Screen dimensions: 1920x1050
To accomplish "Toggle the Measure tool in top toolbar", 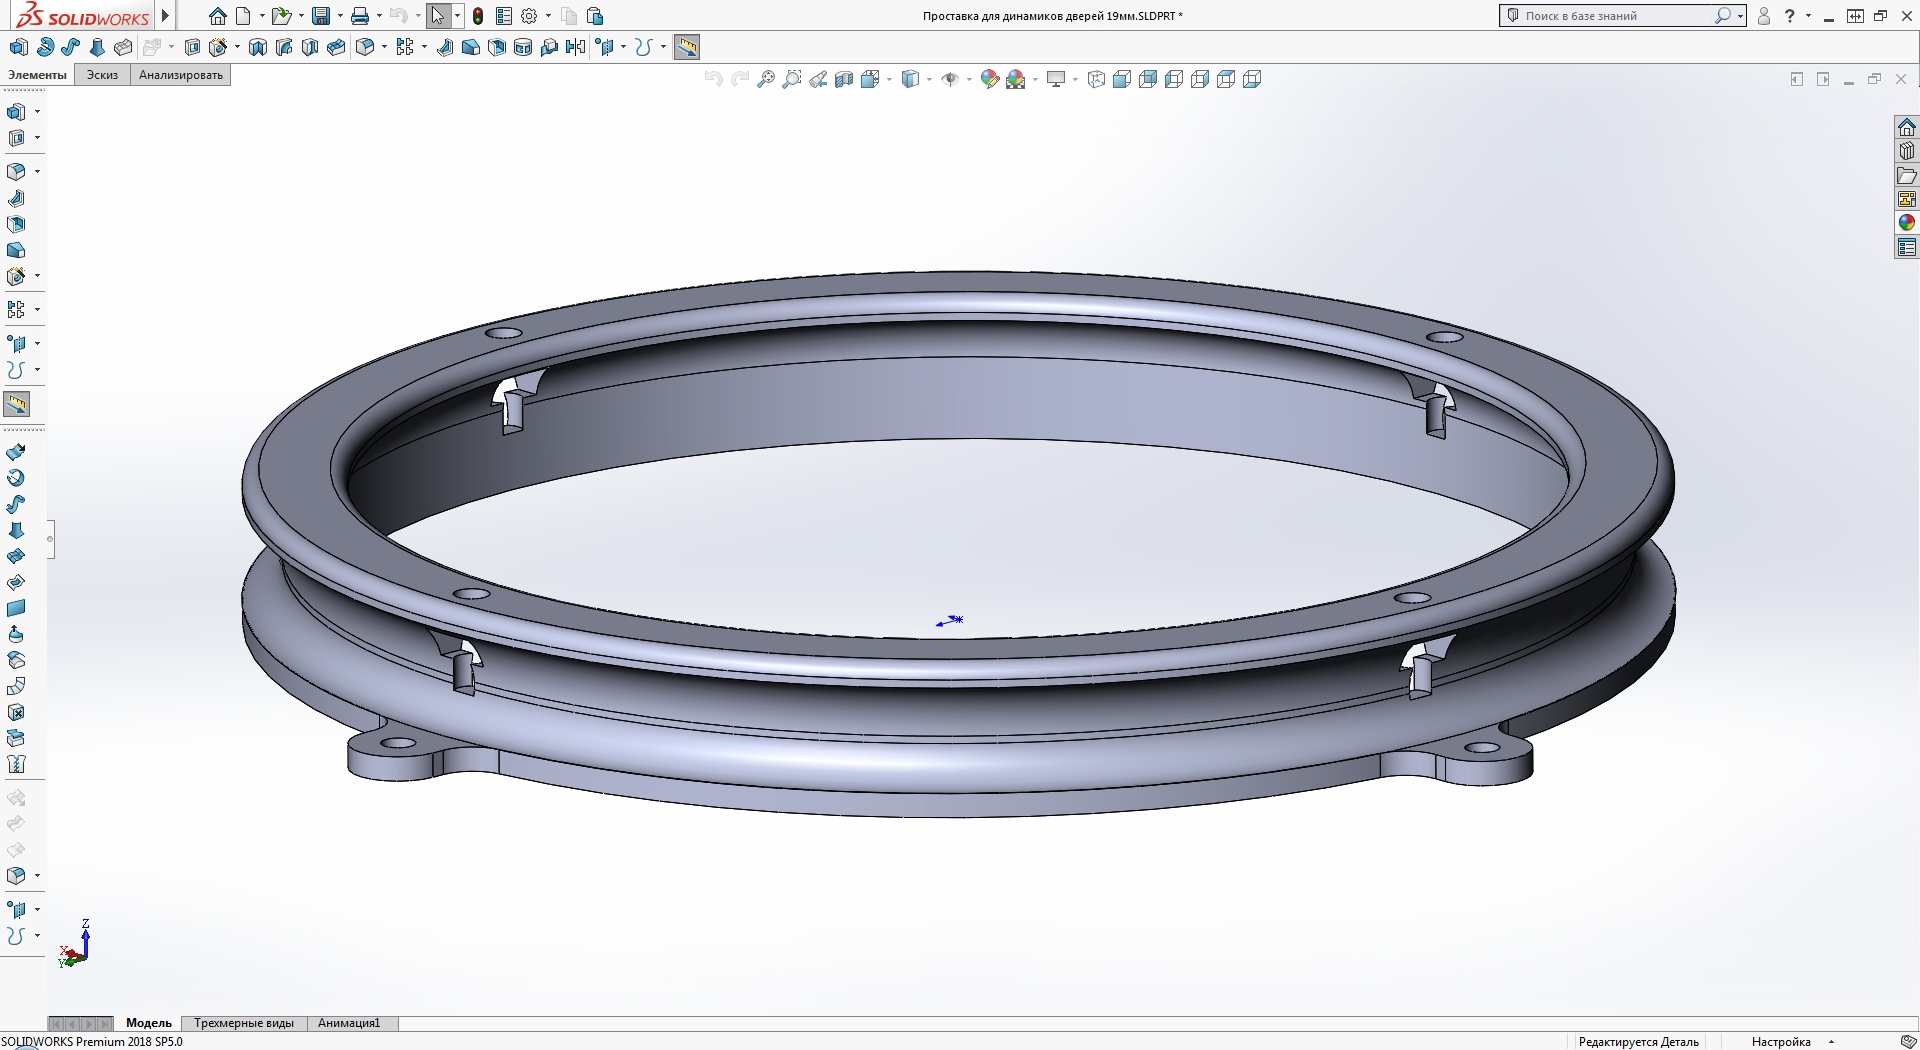I will [x=687, y=47].
